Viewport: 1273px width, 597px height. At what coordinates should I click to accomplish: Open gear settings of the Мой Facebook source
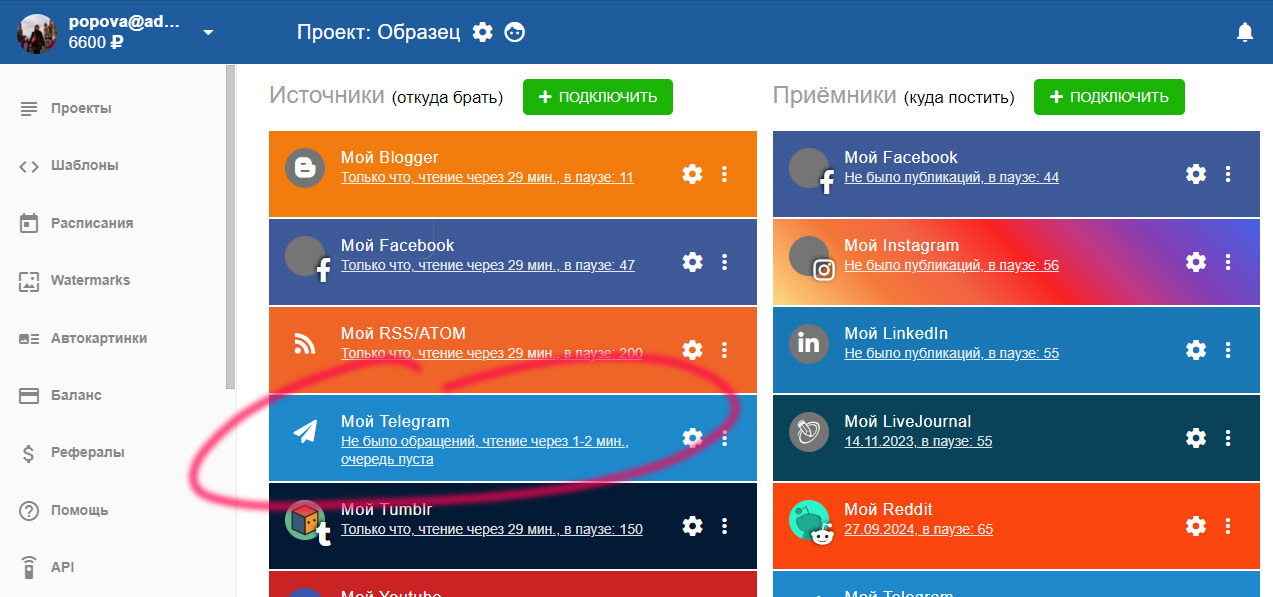point(692,262)
